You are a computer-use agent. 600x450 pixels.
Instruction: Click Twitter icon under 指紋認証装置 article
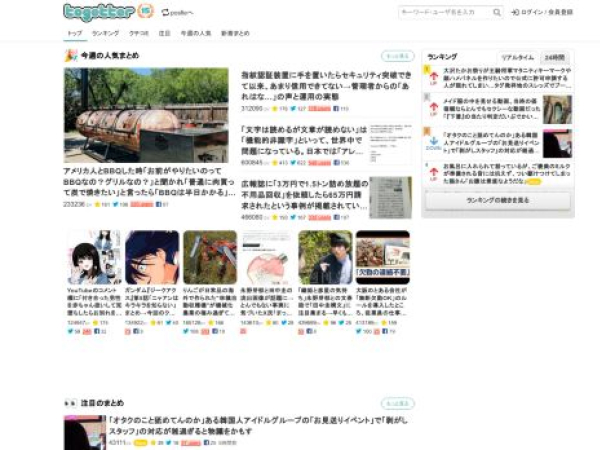pos(293,109)
